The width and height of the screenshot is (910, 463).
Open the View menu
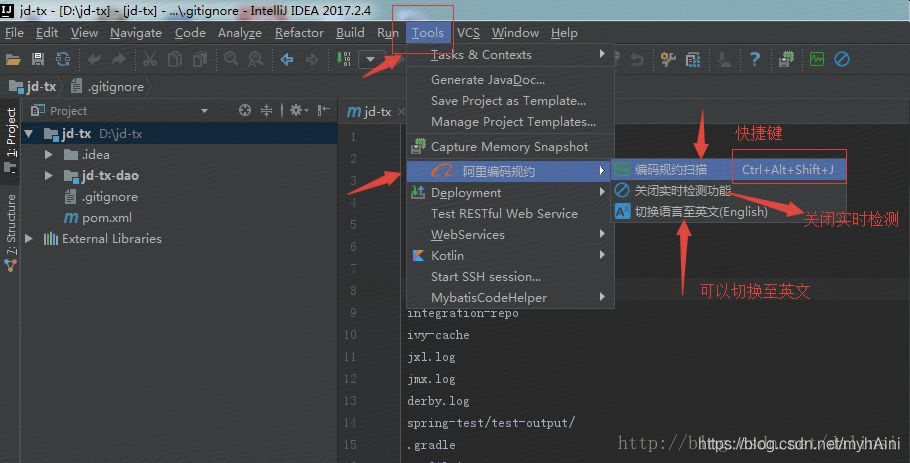(x=84, y=33)
